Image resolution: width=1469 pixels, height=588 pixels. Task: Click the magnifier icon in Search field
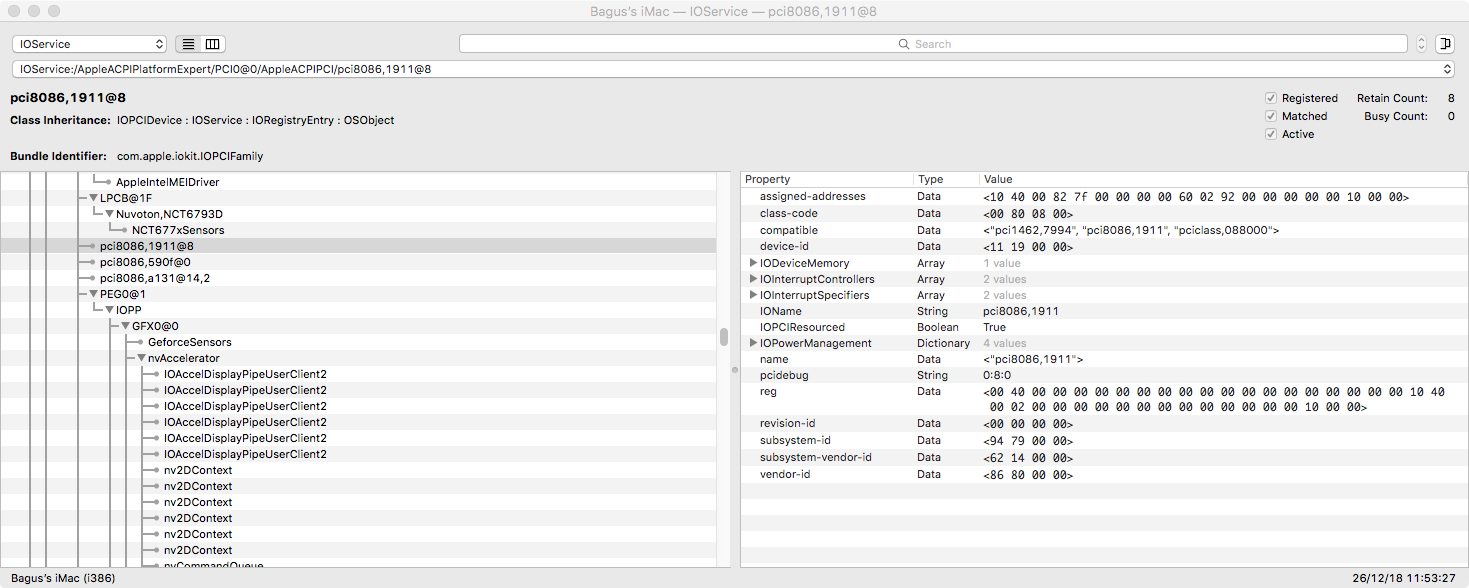tap(904, 44)
